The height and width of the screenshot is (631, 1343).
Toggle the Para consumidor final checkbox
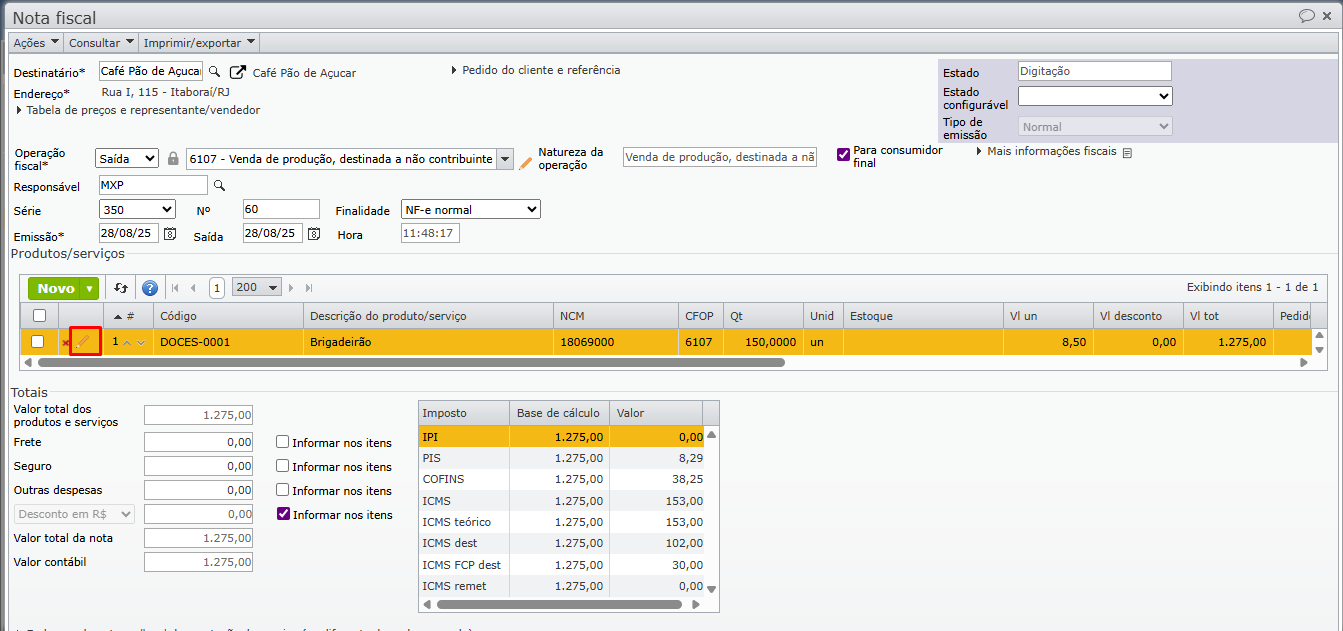click(x=843, y=154)
